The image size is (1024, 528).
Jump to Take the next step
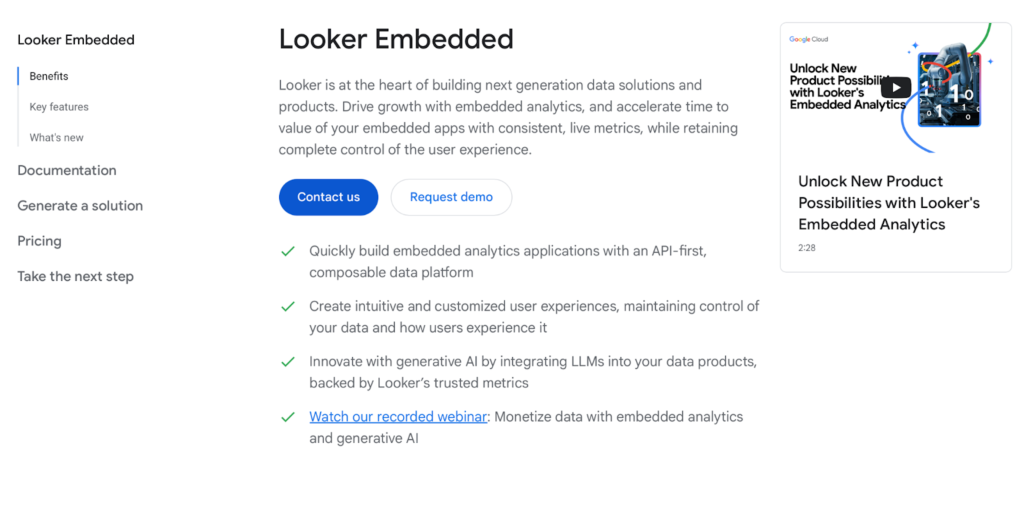pos(75,276)
